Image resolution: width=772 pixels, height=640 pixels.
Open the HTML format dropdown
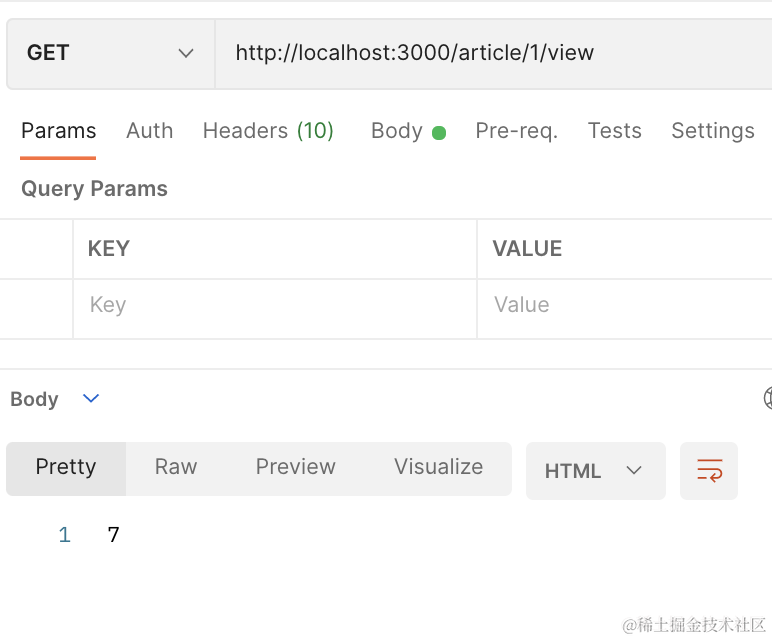595,471
